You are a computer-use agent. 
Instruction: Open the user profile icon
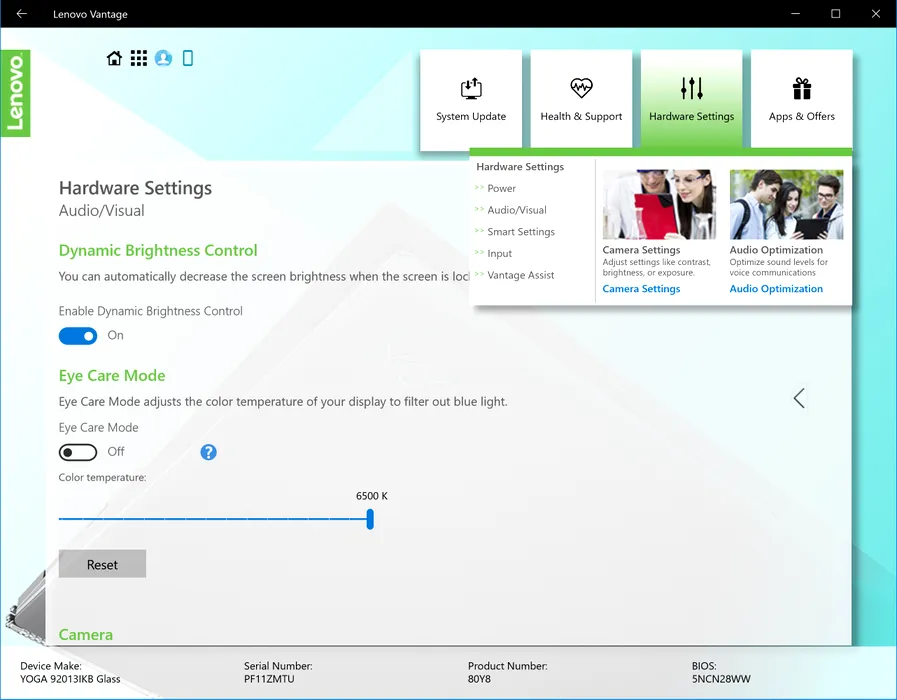(x=163, y=58)
